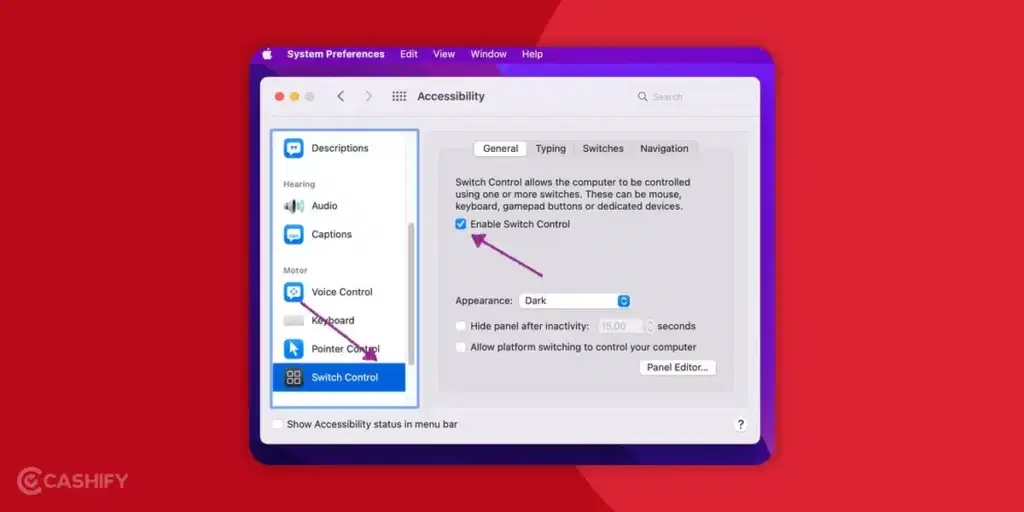
Task: Open the Panel Editor
Action: tap(677, 368)
